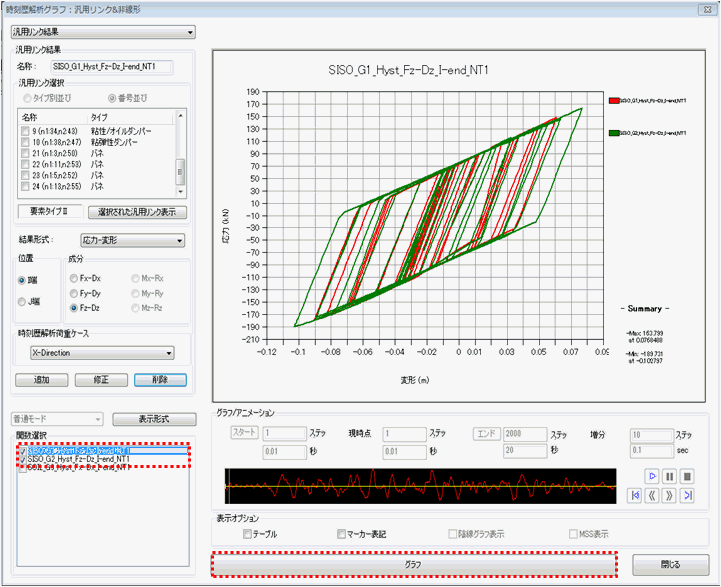The width and height of the screenshot is (721, 587).
Task: Select the Fy-Dy component
Action: [x=74, y=293]
